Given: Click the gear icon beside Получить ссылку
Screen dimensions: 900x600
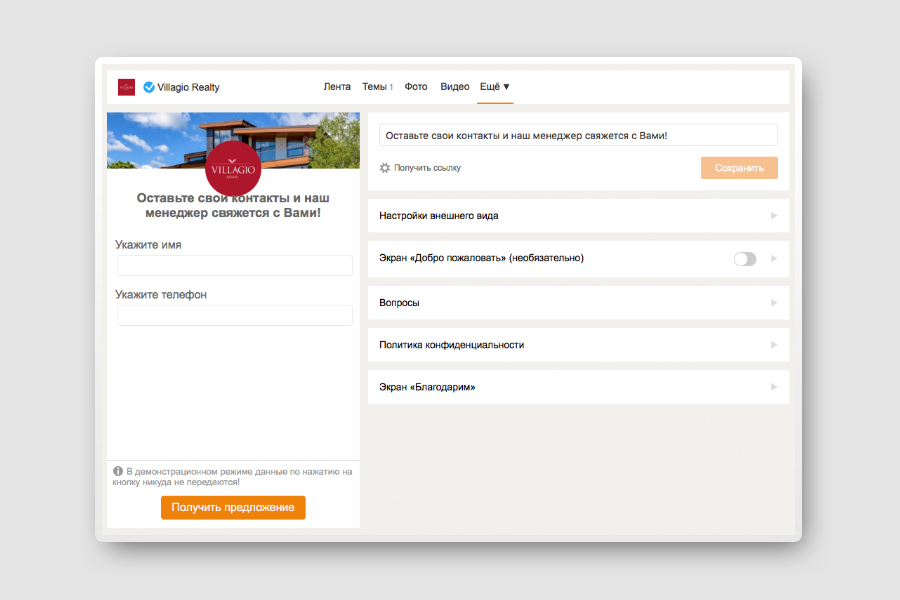Looking at the screenshot, I should point(385,168).
